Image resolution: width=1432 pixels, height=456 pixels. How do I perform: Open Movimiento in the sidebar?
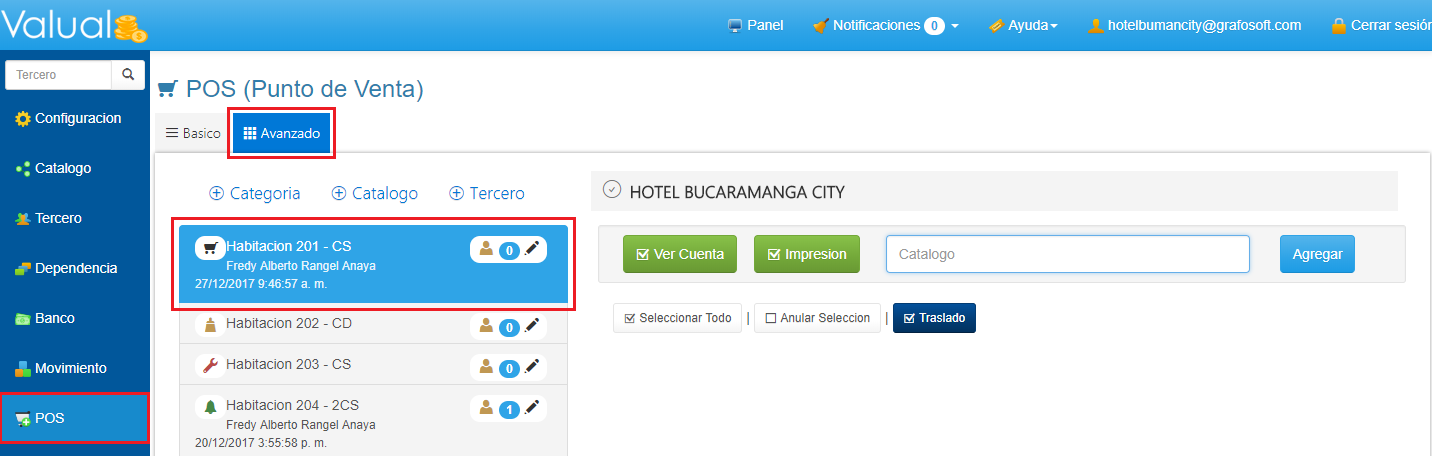(70, 368)
